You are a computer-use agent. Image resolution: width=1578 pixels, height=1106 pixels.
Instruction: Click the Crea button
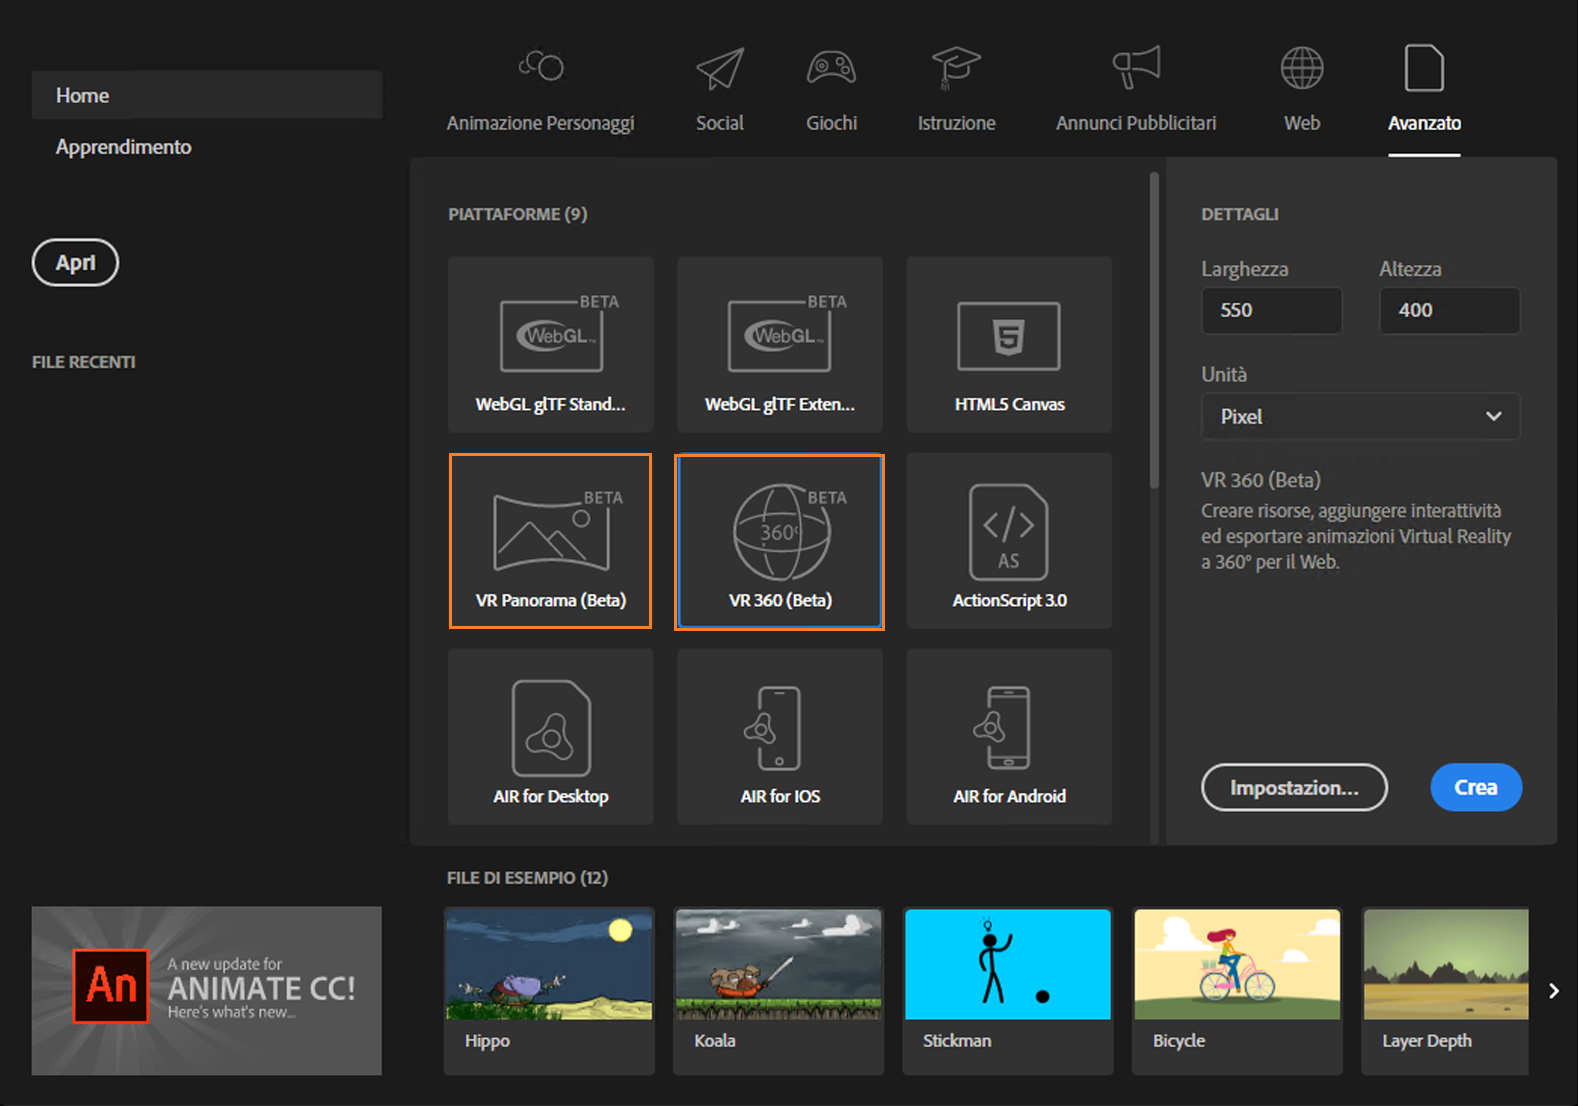[1476, 788]
